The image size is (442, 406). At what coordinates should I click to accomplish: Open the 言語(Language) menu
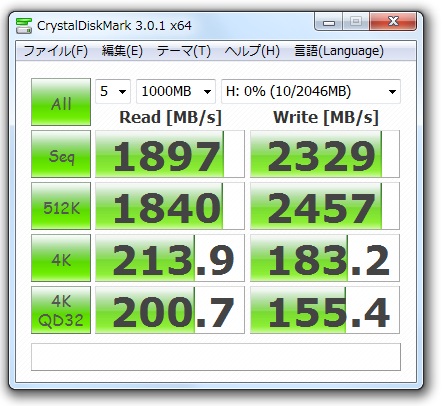pyautogui.click(x=339, y=51)
